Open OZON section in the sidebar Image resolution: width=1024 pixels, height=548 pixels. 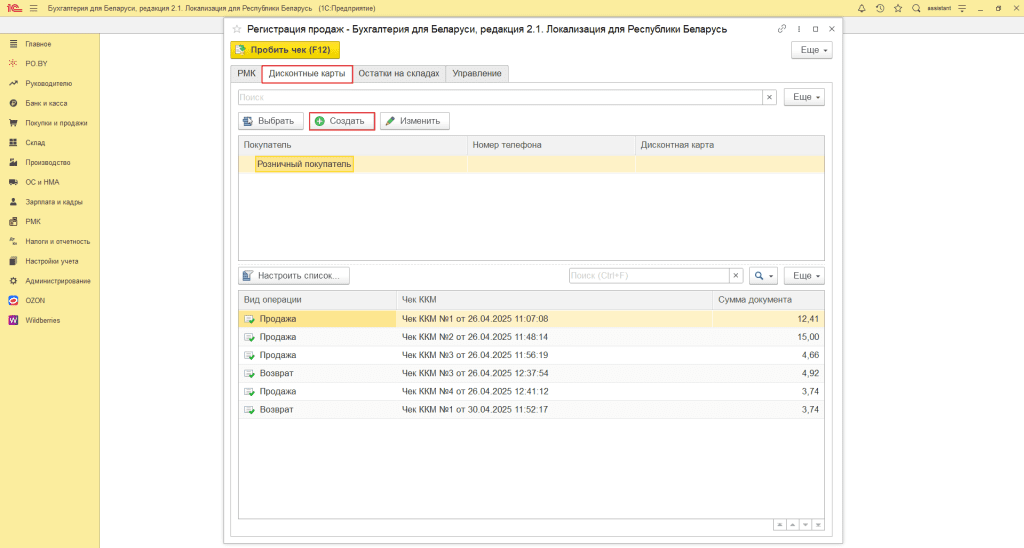(x=35, y=300)
